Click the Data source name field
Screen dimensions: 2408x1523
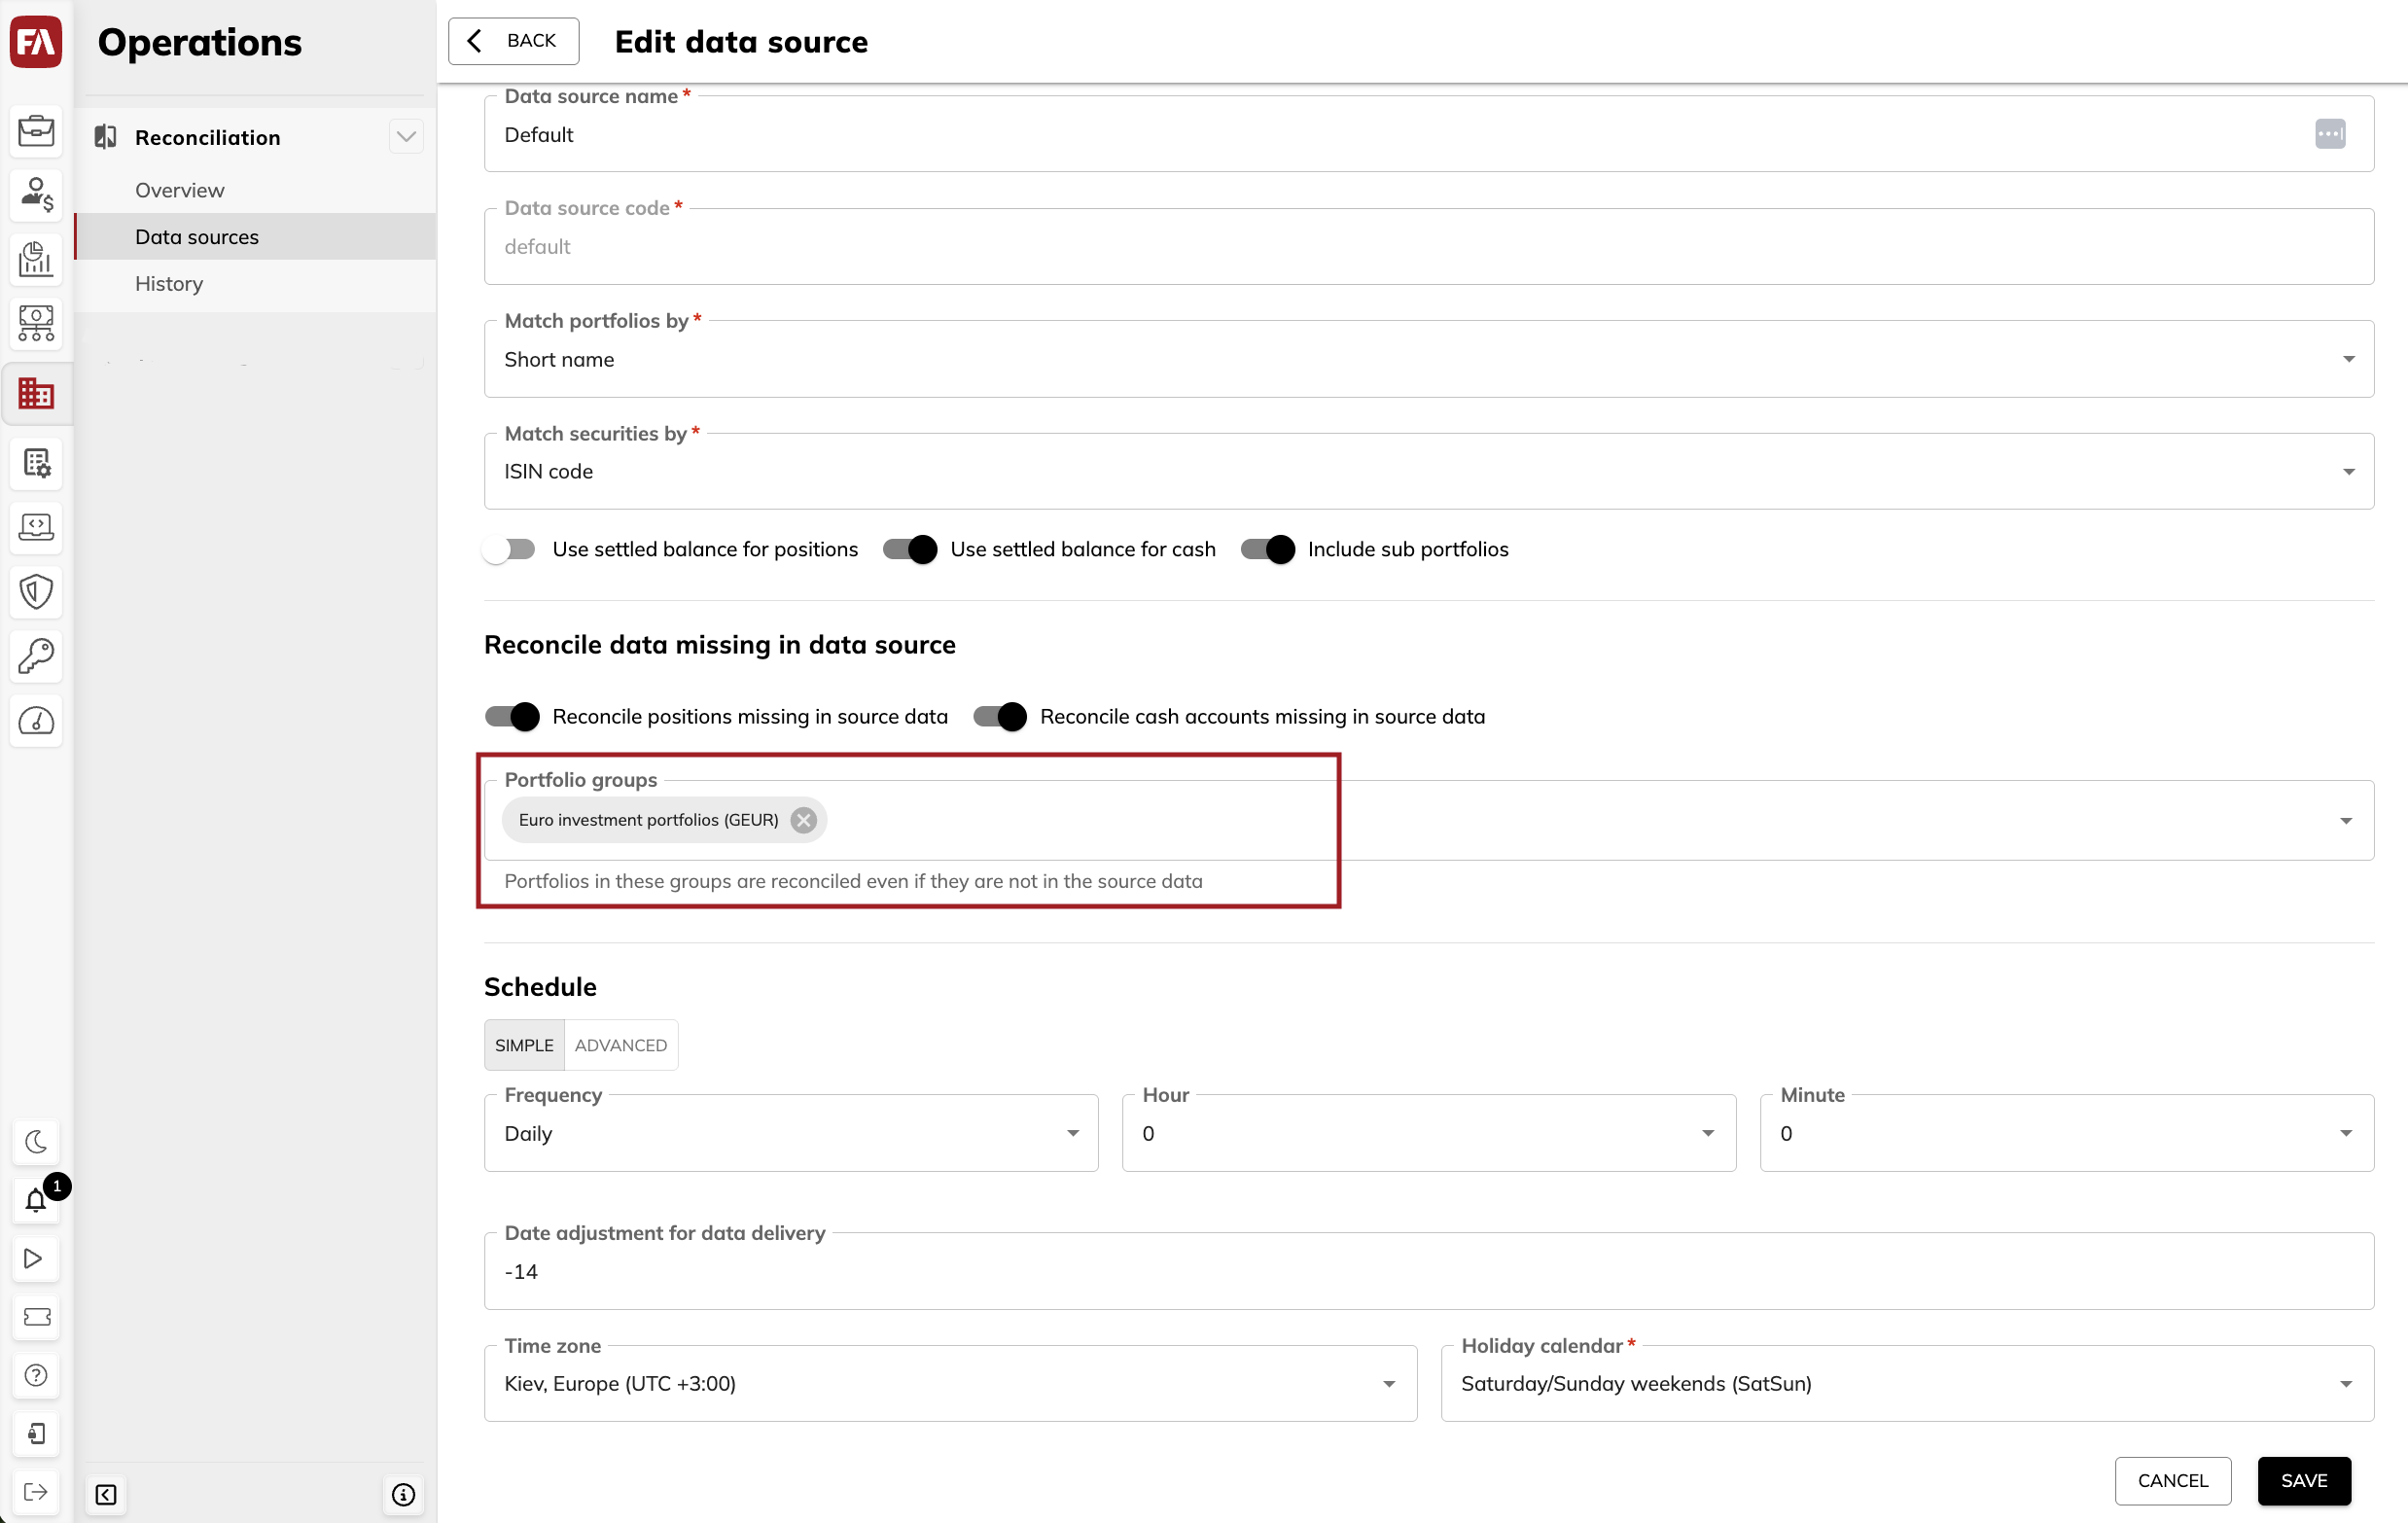tap(1428, 134)
